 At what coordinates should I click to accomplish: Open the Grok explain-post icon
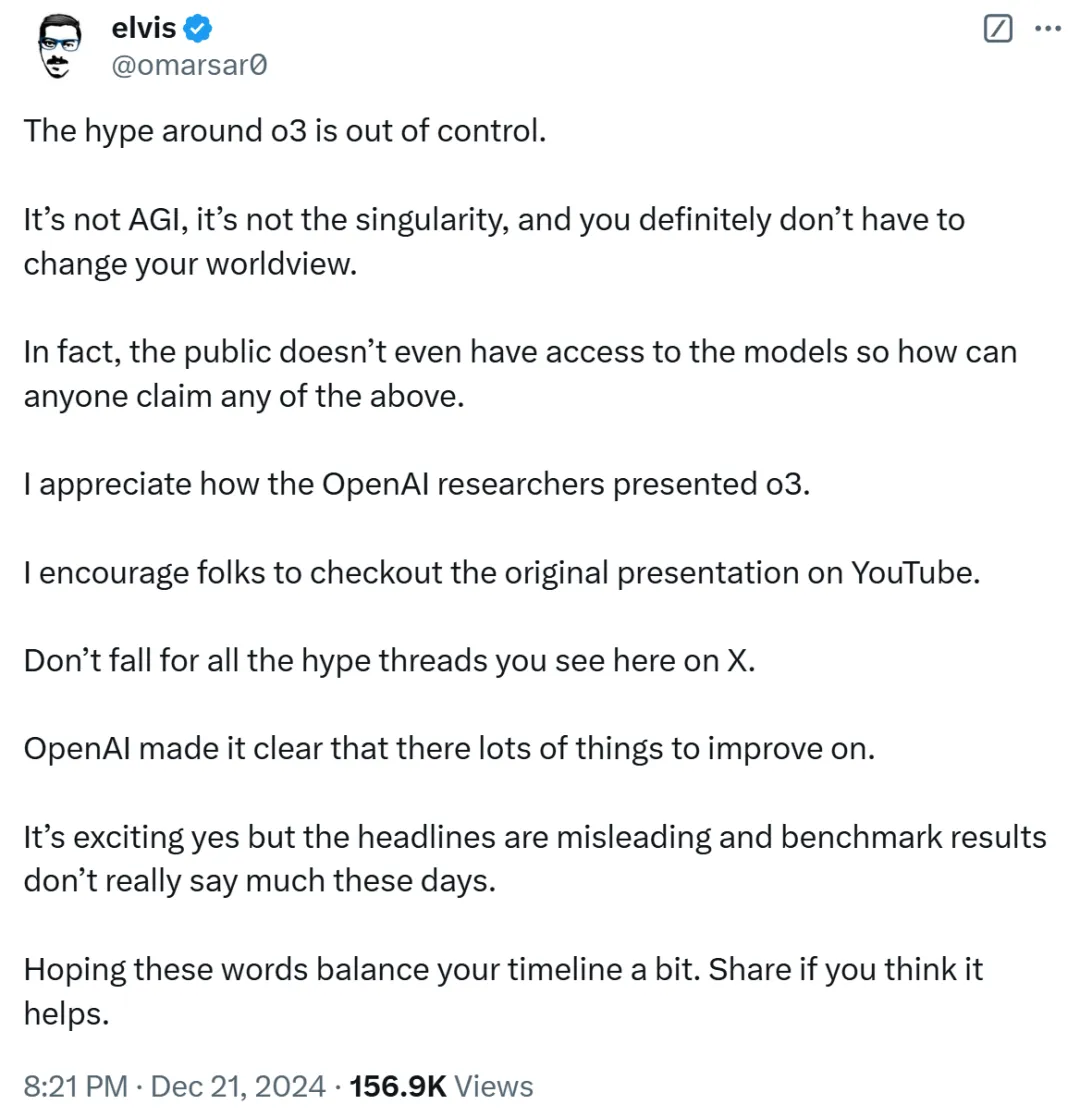click(x=997, y=29)
